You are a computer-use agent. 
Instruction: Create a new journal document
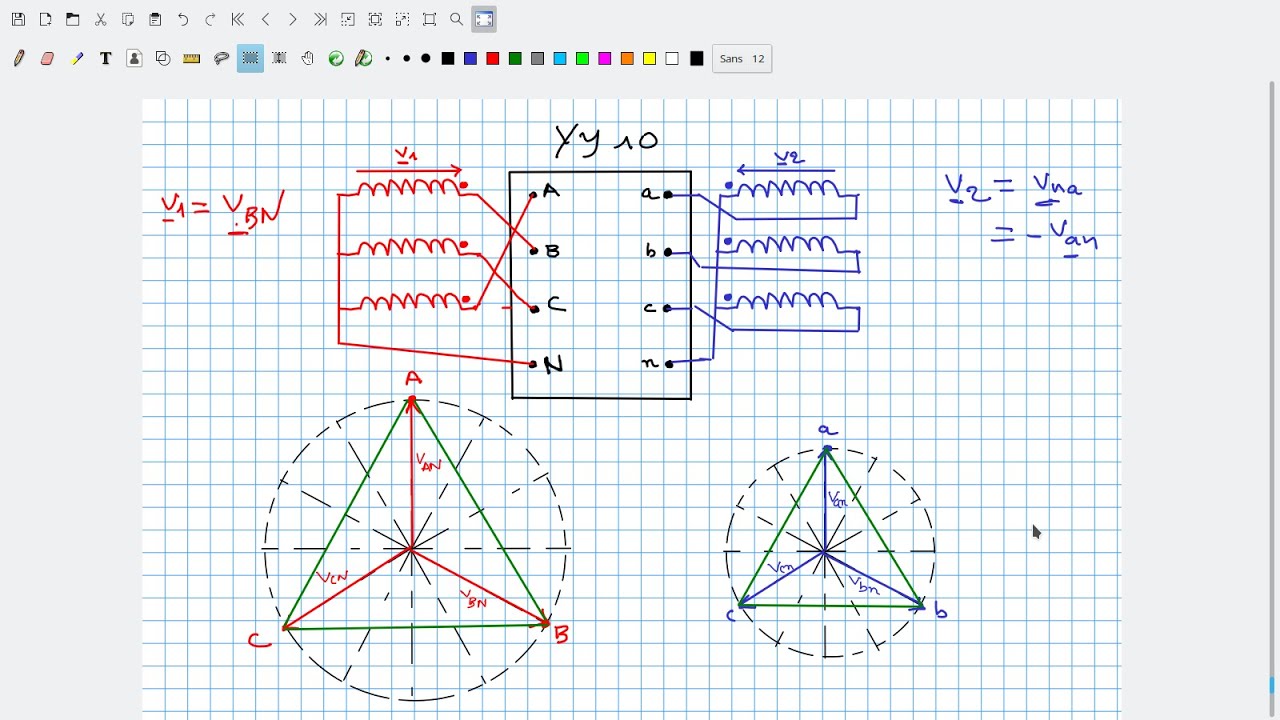[x=46, y=19]
